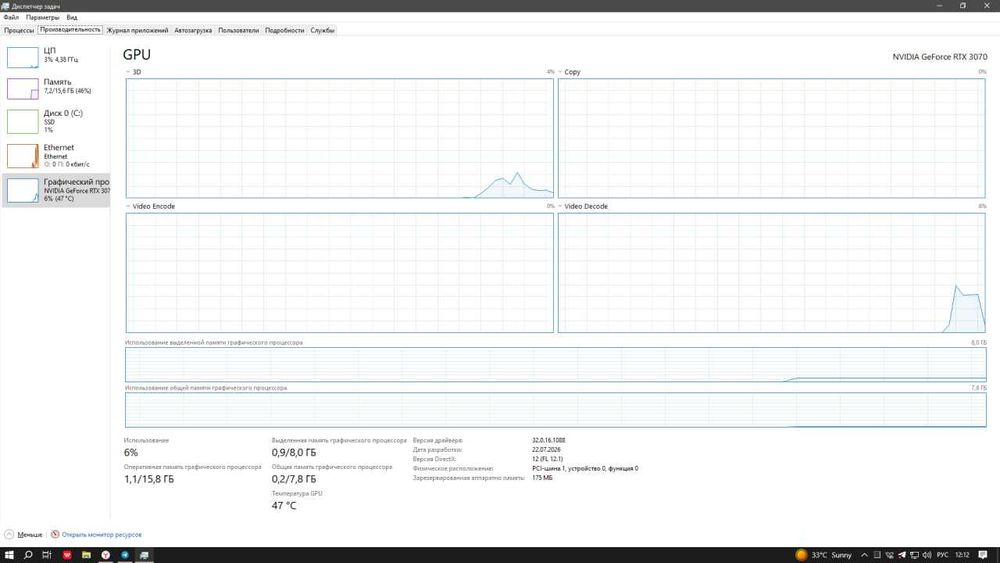The image size is (1000, 563).
Task: Open the Вид menu
Action: [72, 17]
